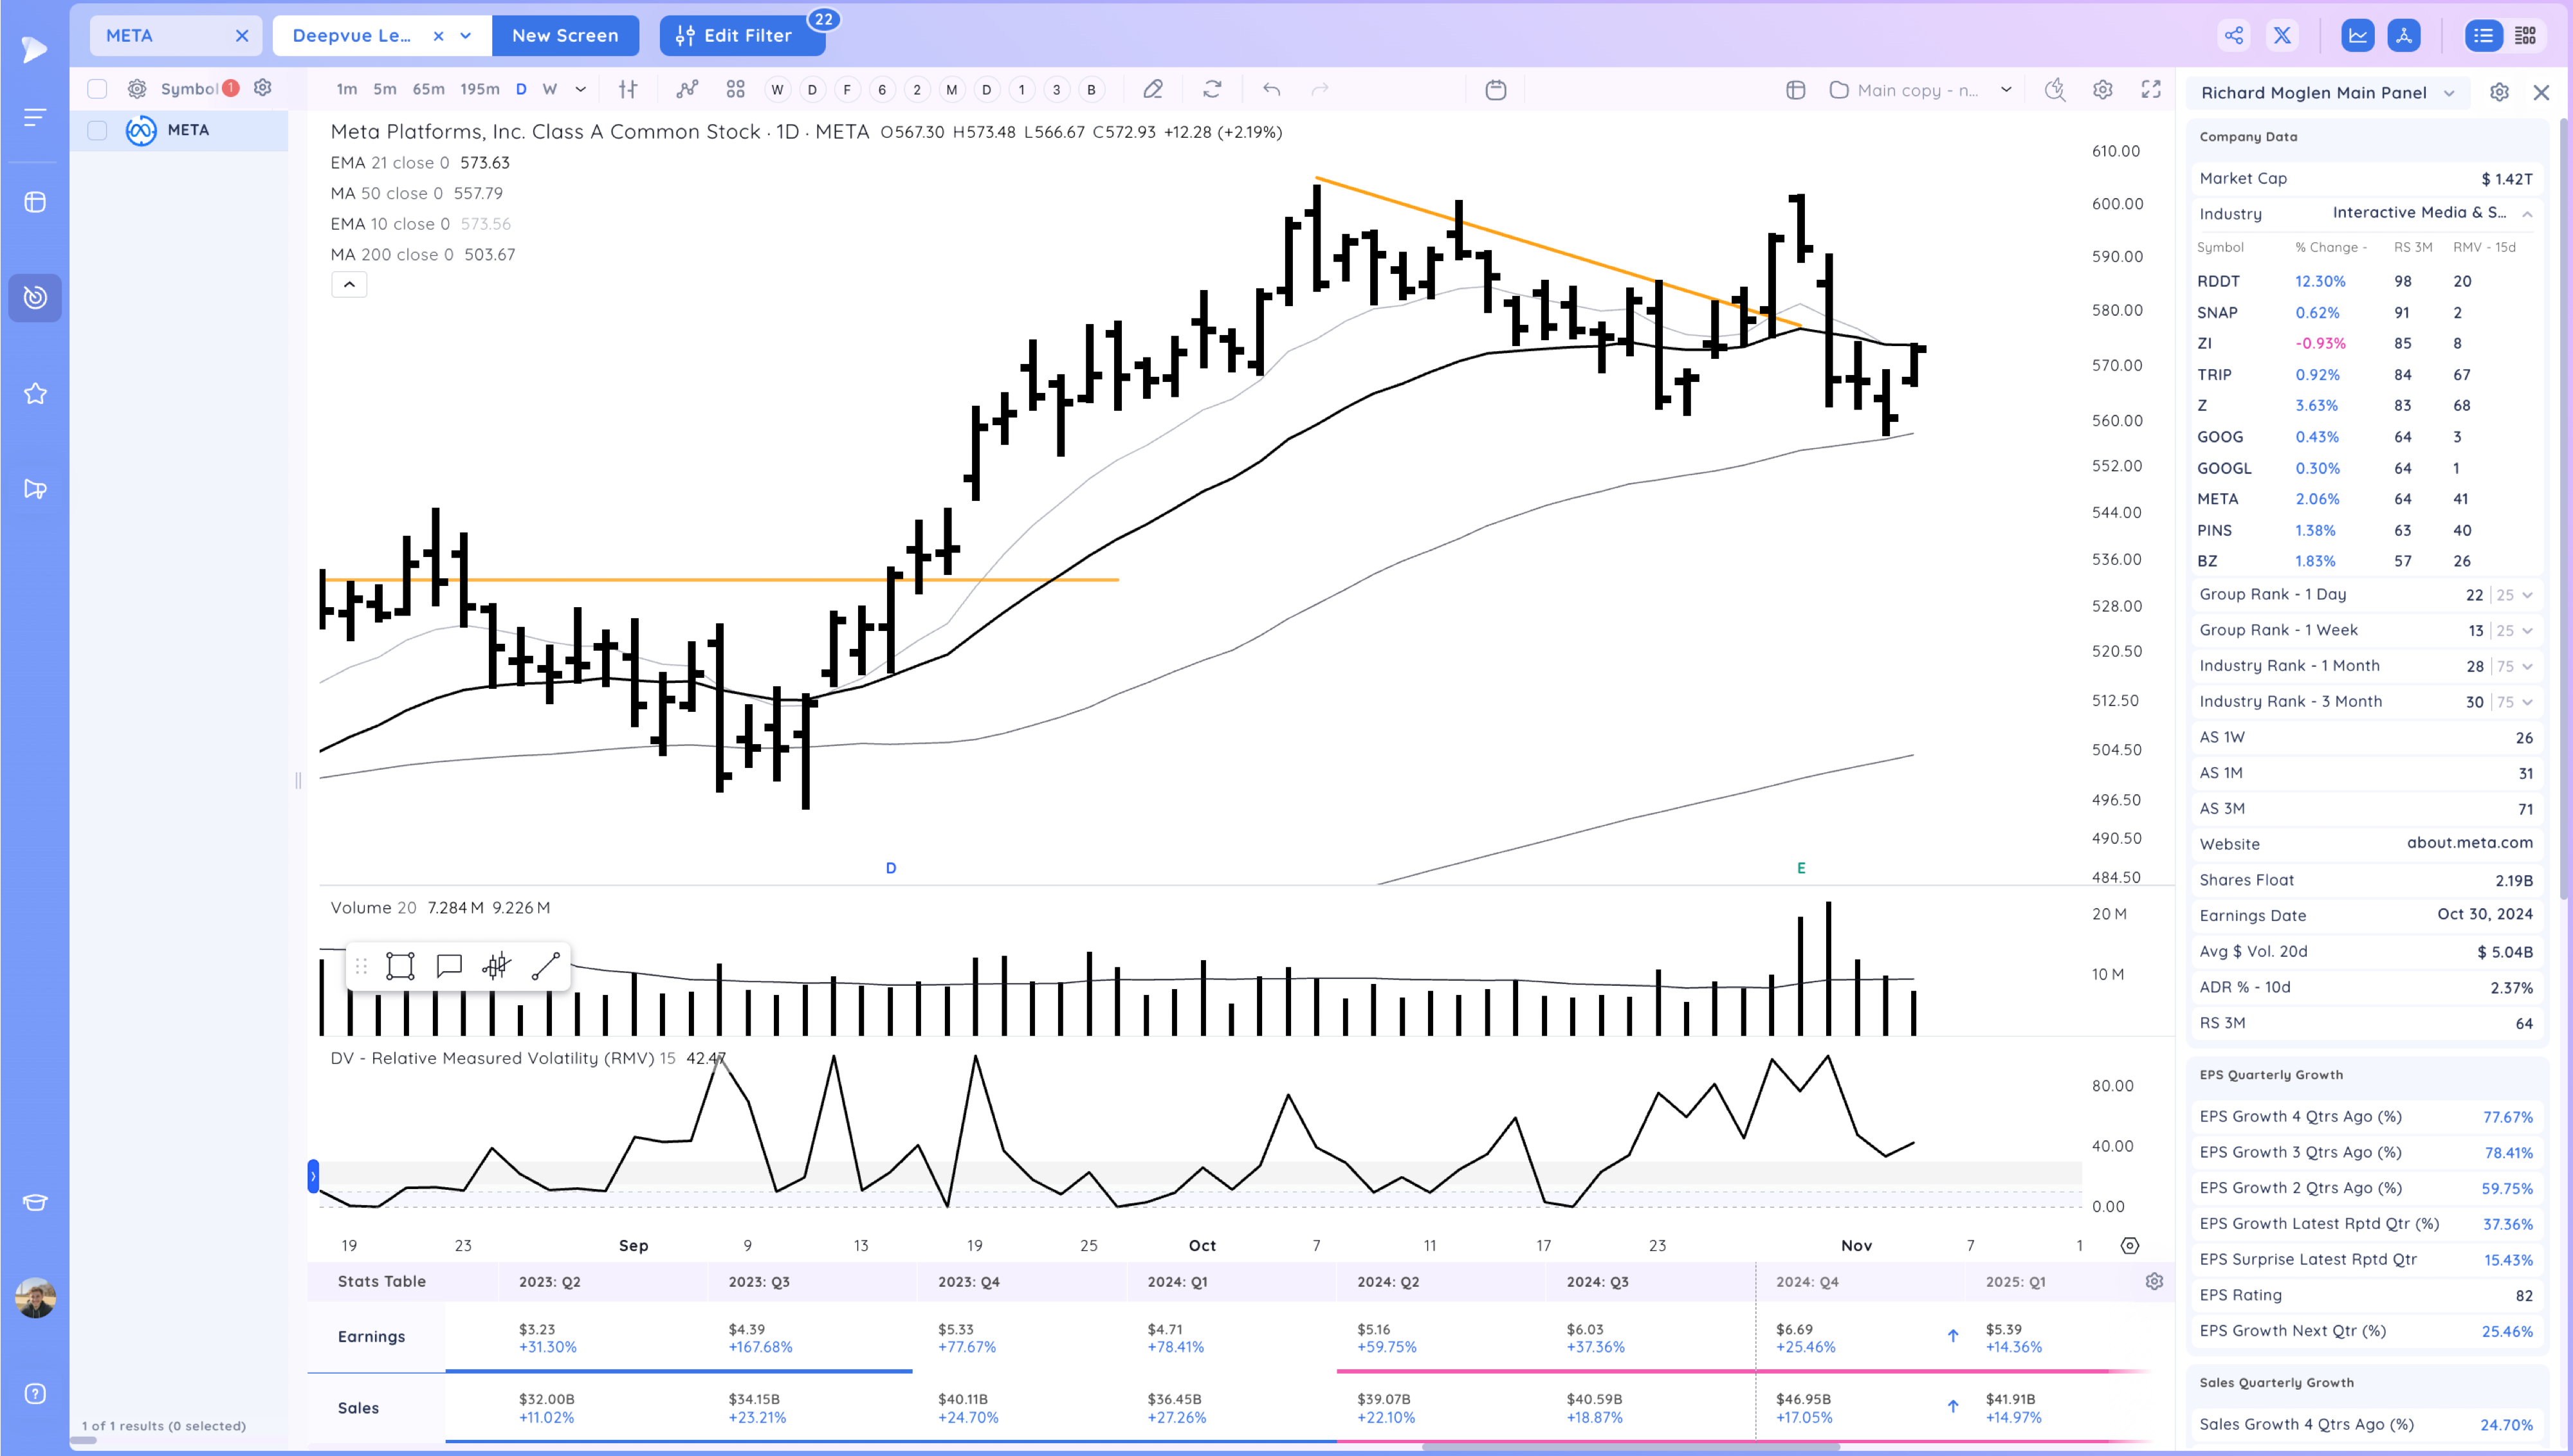Click the New Screen button
The width and height of the screenshot is (2573, 1456).
pyautogui.click(x=565, y=36)
